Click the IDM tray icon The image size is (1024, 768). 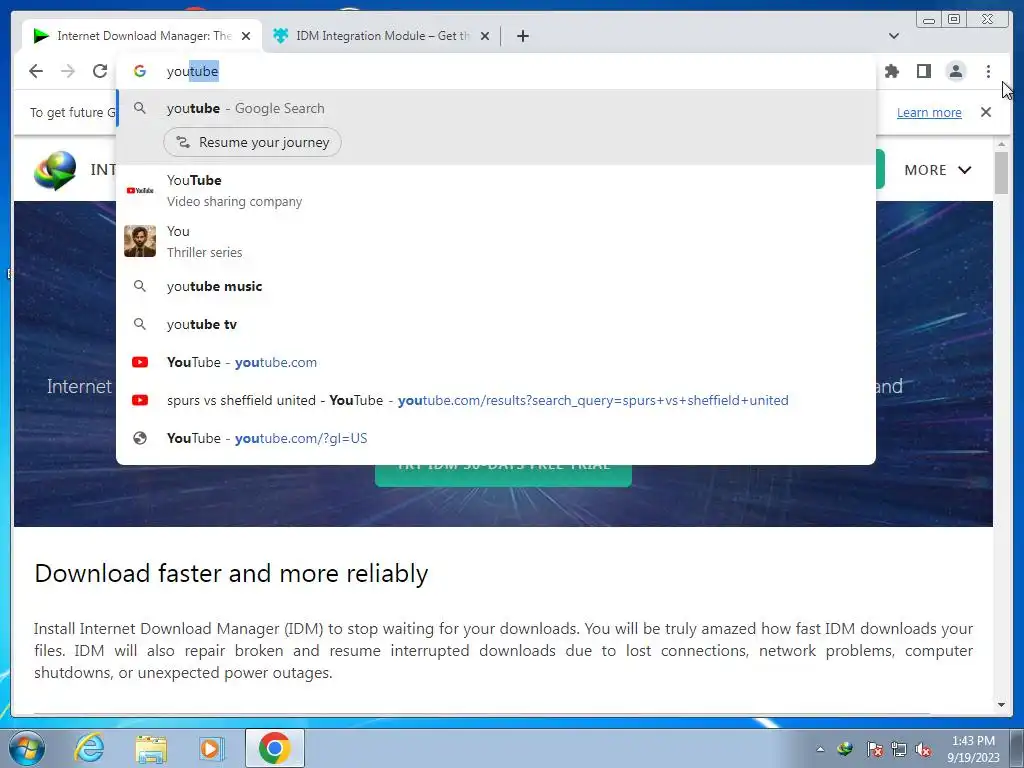click(x=845, y=749)
